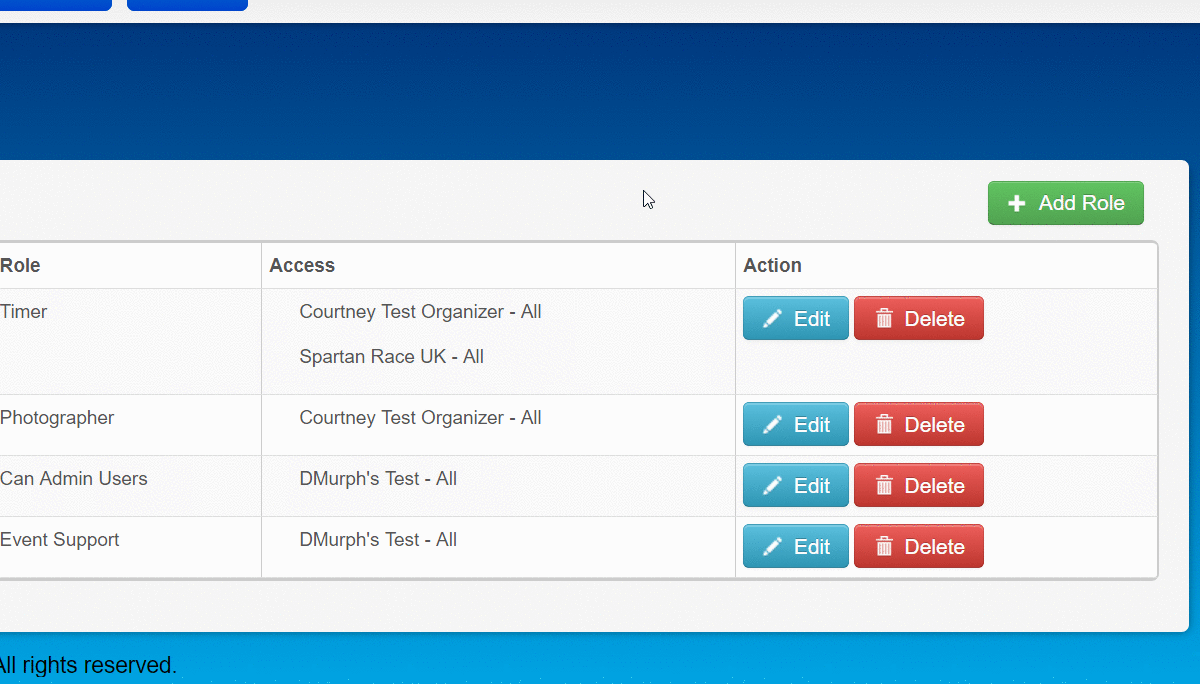Select the Can Admin Users role name
Image resolution: width=1200 pixels, height=684 pixels.
click(x=74, y=479)
